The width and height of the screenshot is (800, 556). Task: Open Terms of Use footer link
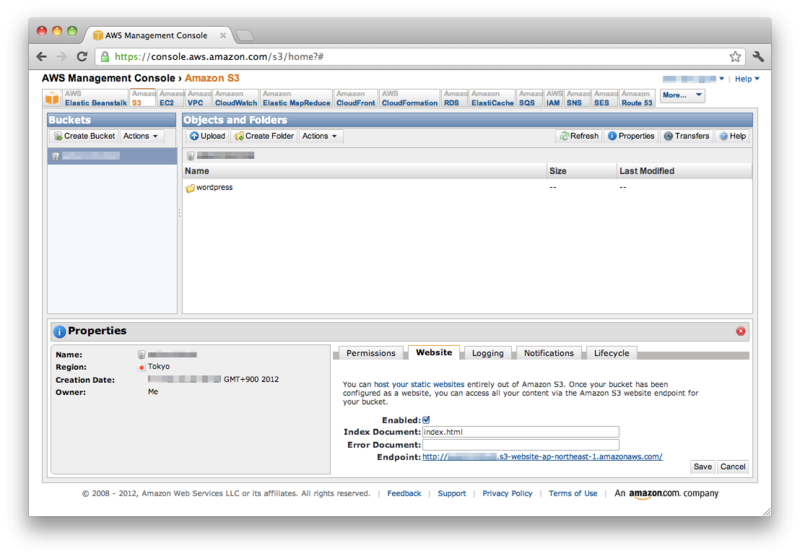[x=573, y=494]
